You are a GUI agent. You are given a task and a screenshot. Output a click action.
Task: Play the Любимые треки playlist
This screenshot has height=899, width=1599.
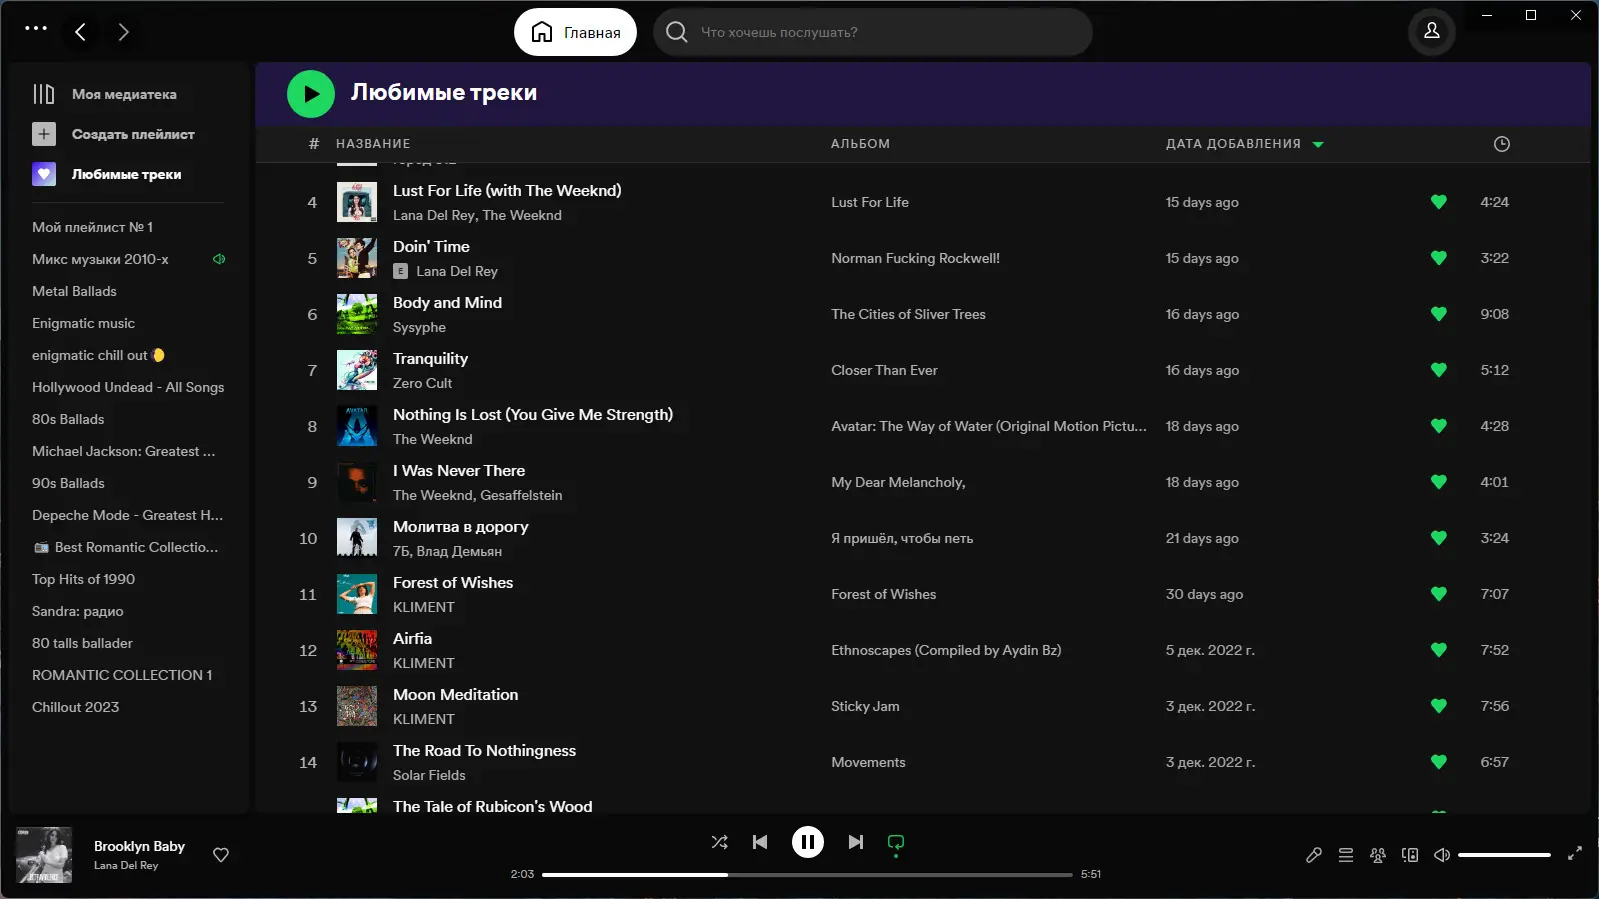311,94
